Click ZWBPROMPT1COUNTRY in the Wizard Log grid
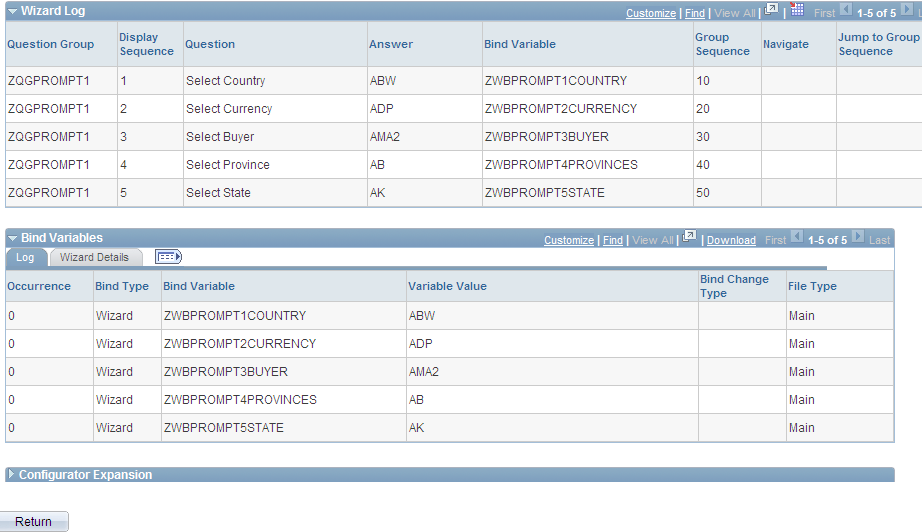The height and width of the screenshot is (532, 922). 556,81
